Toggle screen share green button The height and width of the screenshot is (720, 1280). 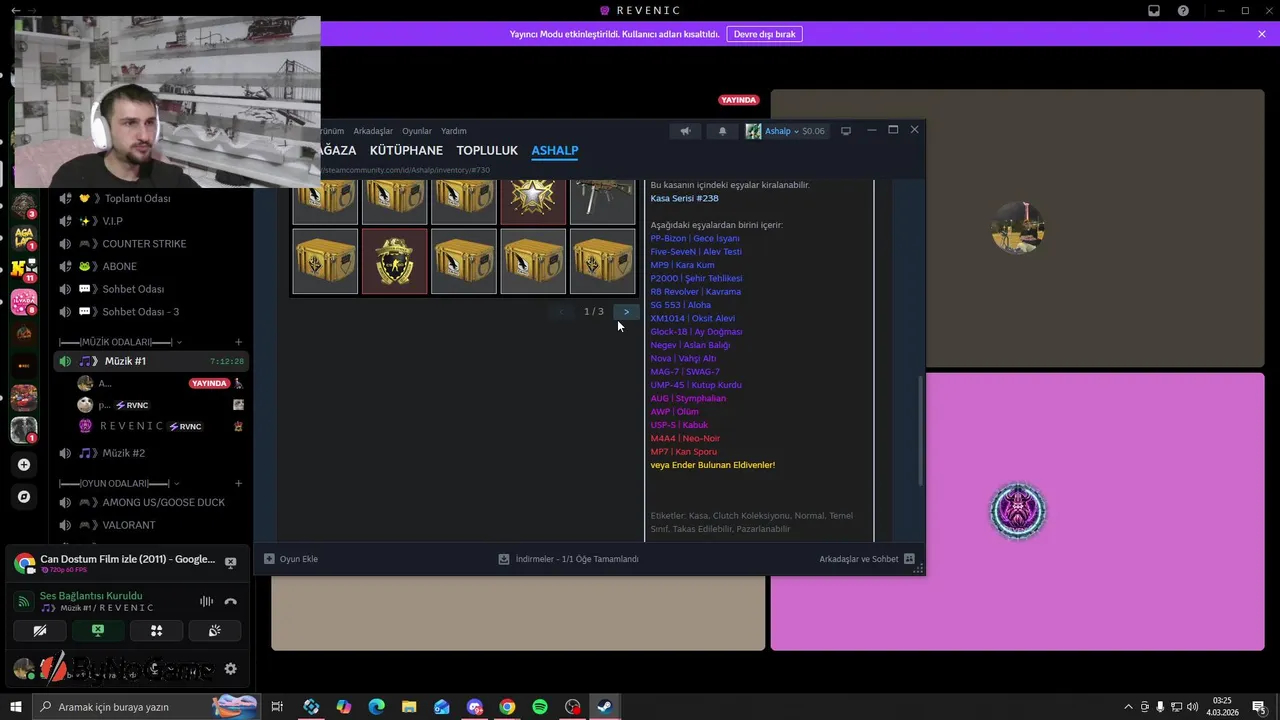(x=98, y=631)
